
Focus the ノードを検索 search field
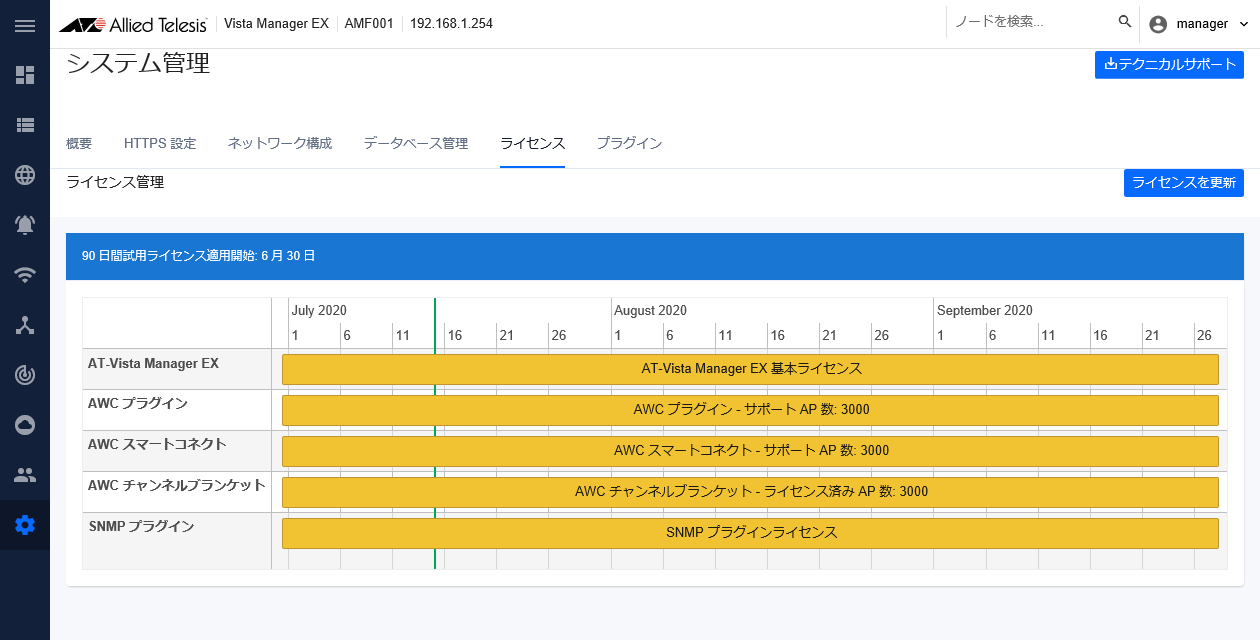(x=1030, y=22)
